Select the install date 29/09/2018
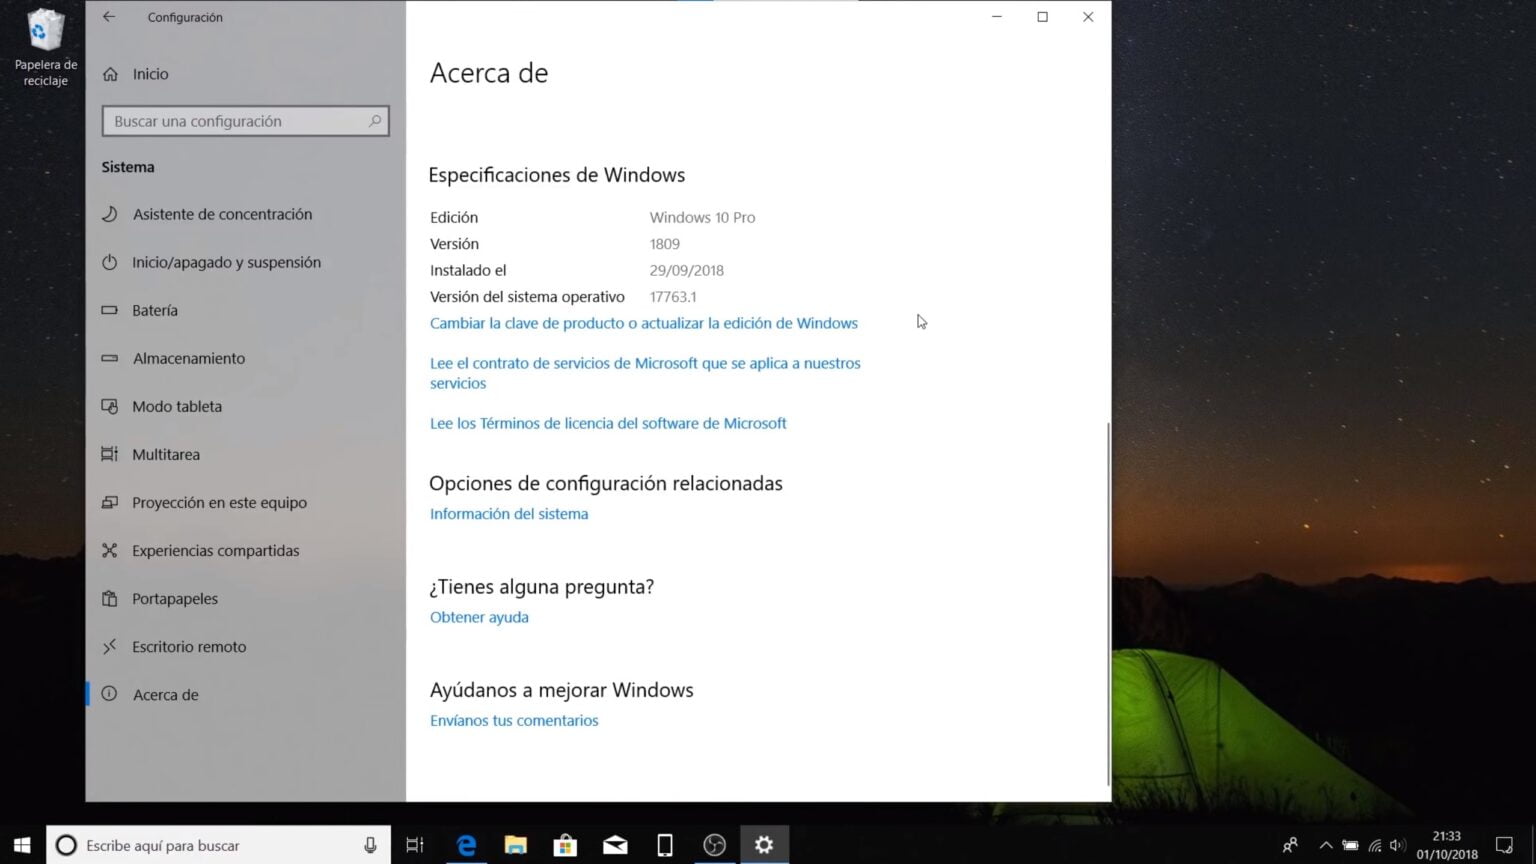This screenshot has width=1536, height=864. pos(687,270)
